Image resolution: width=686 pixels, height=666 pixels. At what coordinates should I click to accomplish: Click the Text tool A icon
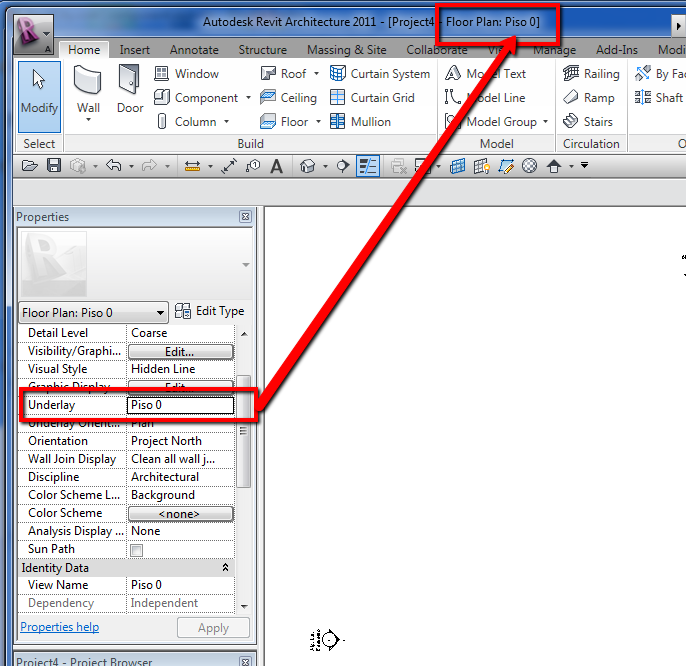coord(276,166)
